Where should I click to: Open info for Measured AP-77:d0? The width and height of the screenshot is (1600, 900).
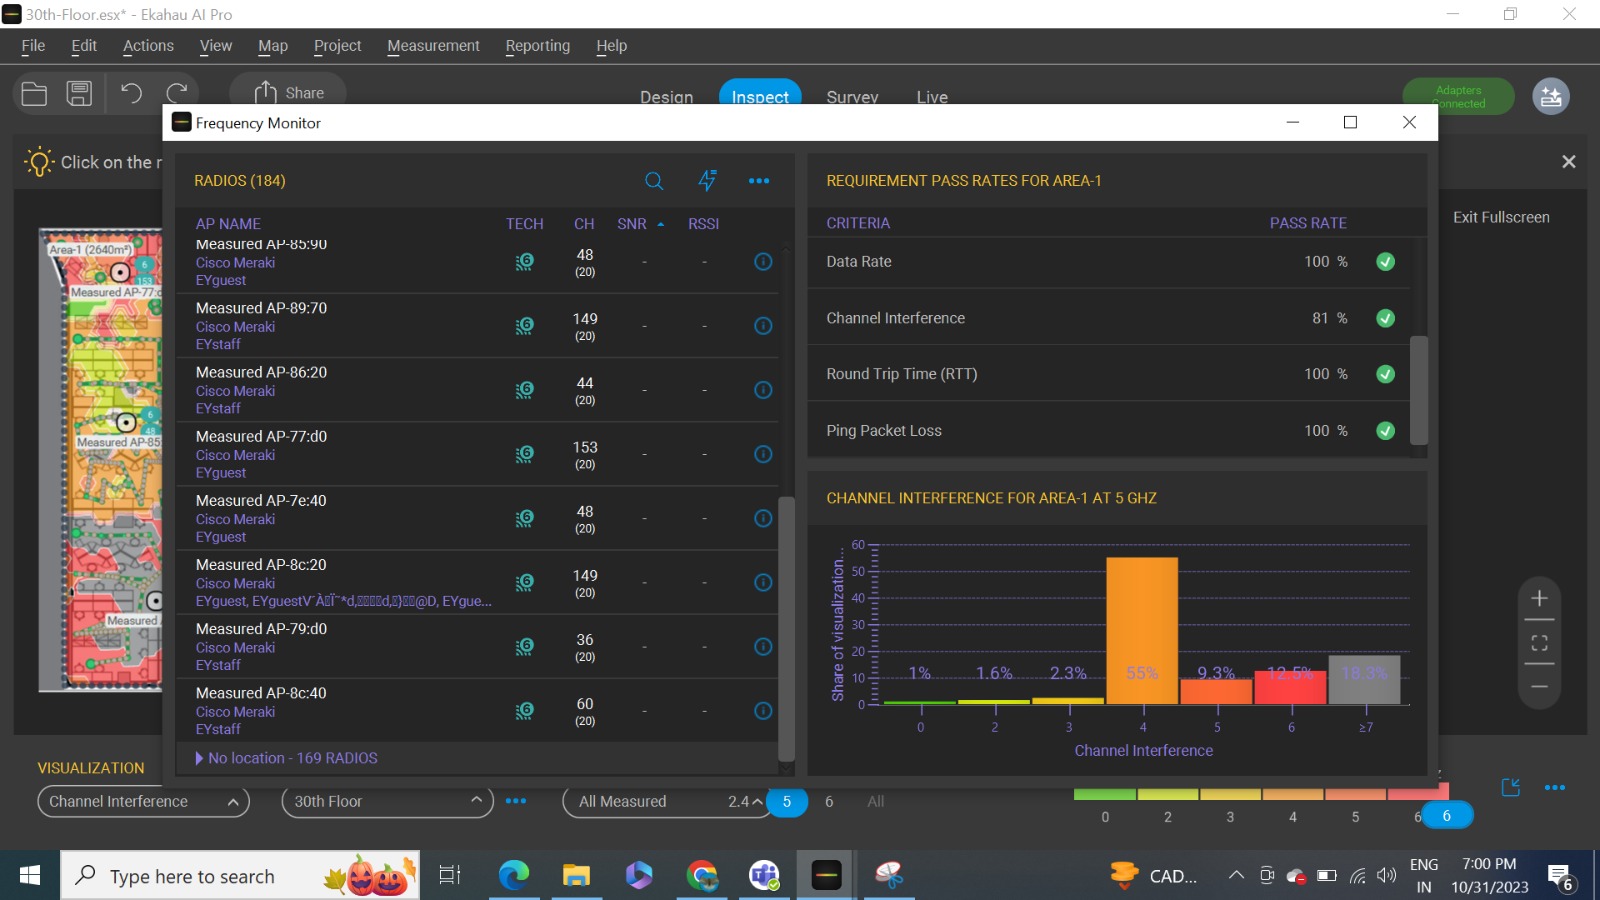tap(763, 454)
